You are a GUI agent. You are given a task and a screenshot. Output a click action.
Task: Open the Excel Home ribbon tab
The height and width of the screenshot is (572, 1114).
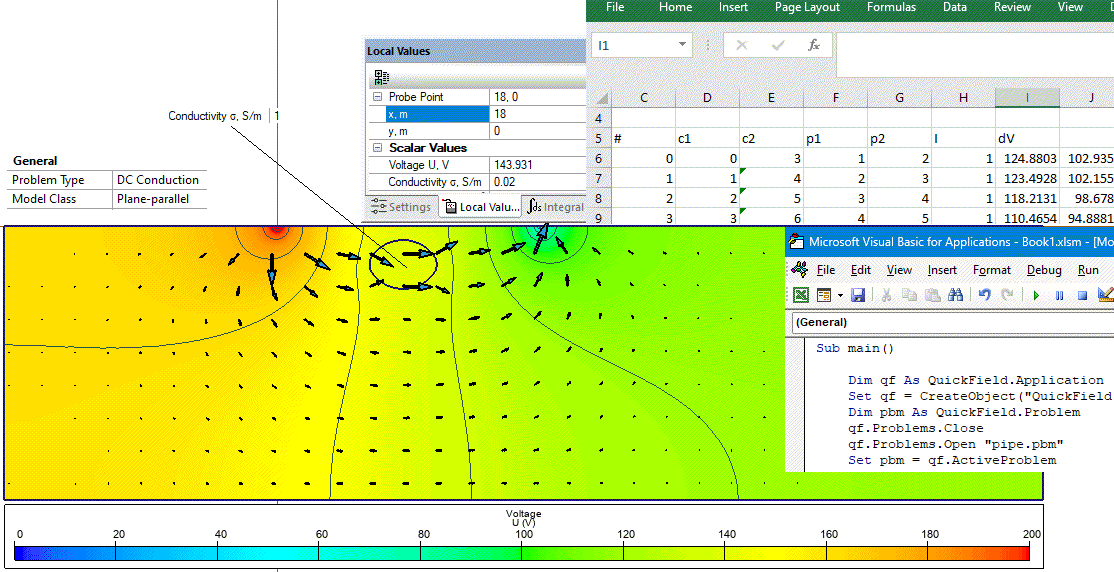point(675,7)
